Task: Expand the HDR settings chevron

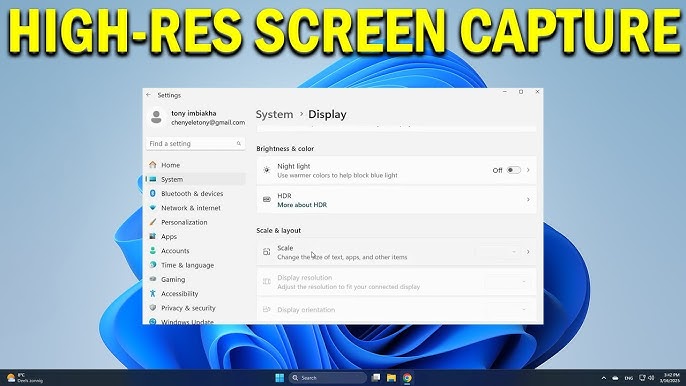Action: click(x=528, y=200)
